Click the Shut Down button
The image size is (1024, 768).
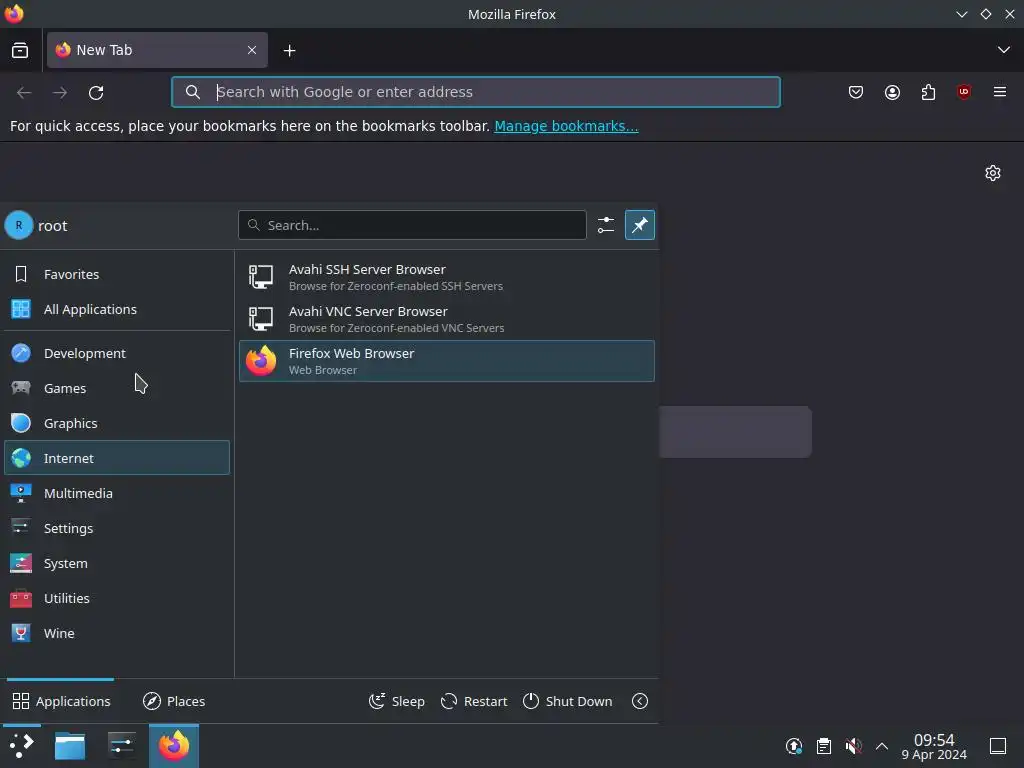click(x=568, y=701)
